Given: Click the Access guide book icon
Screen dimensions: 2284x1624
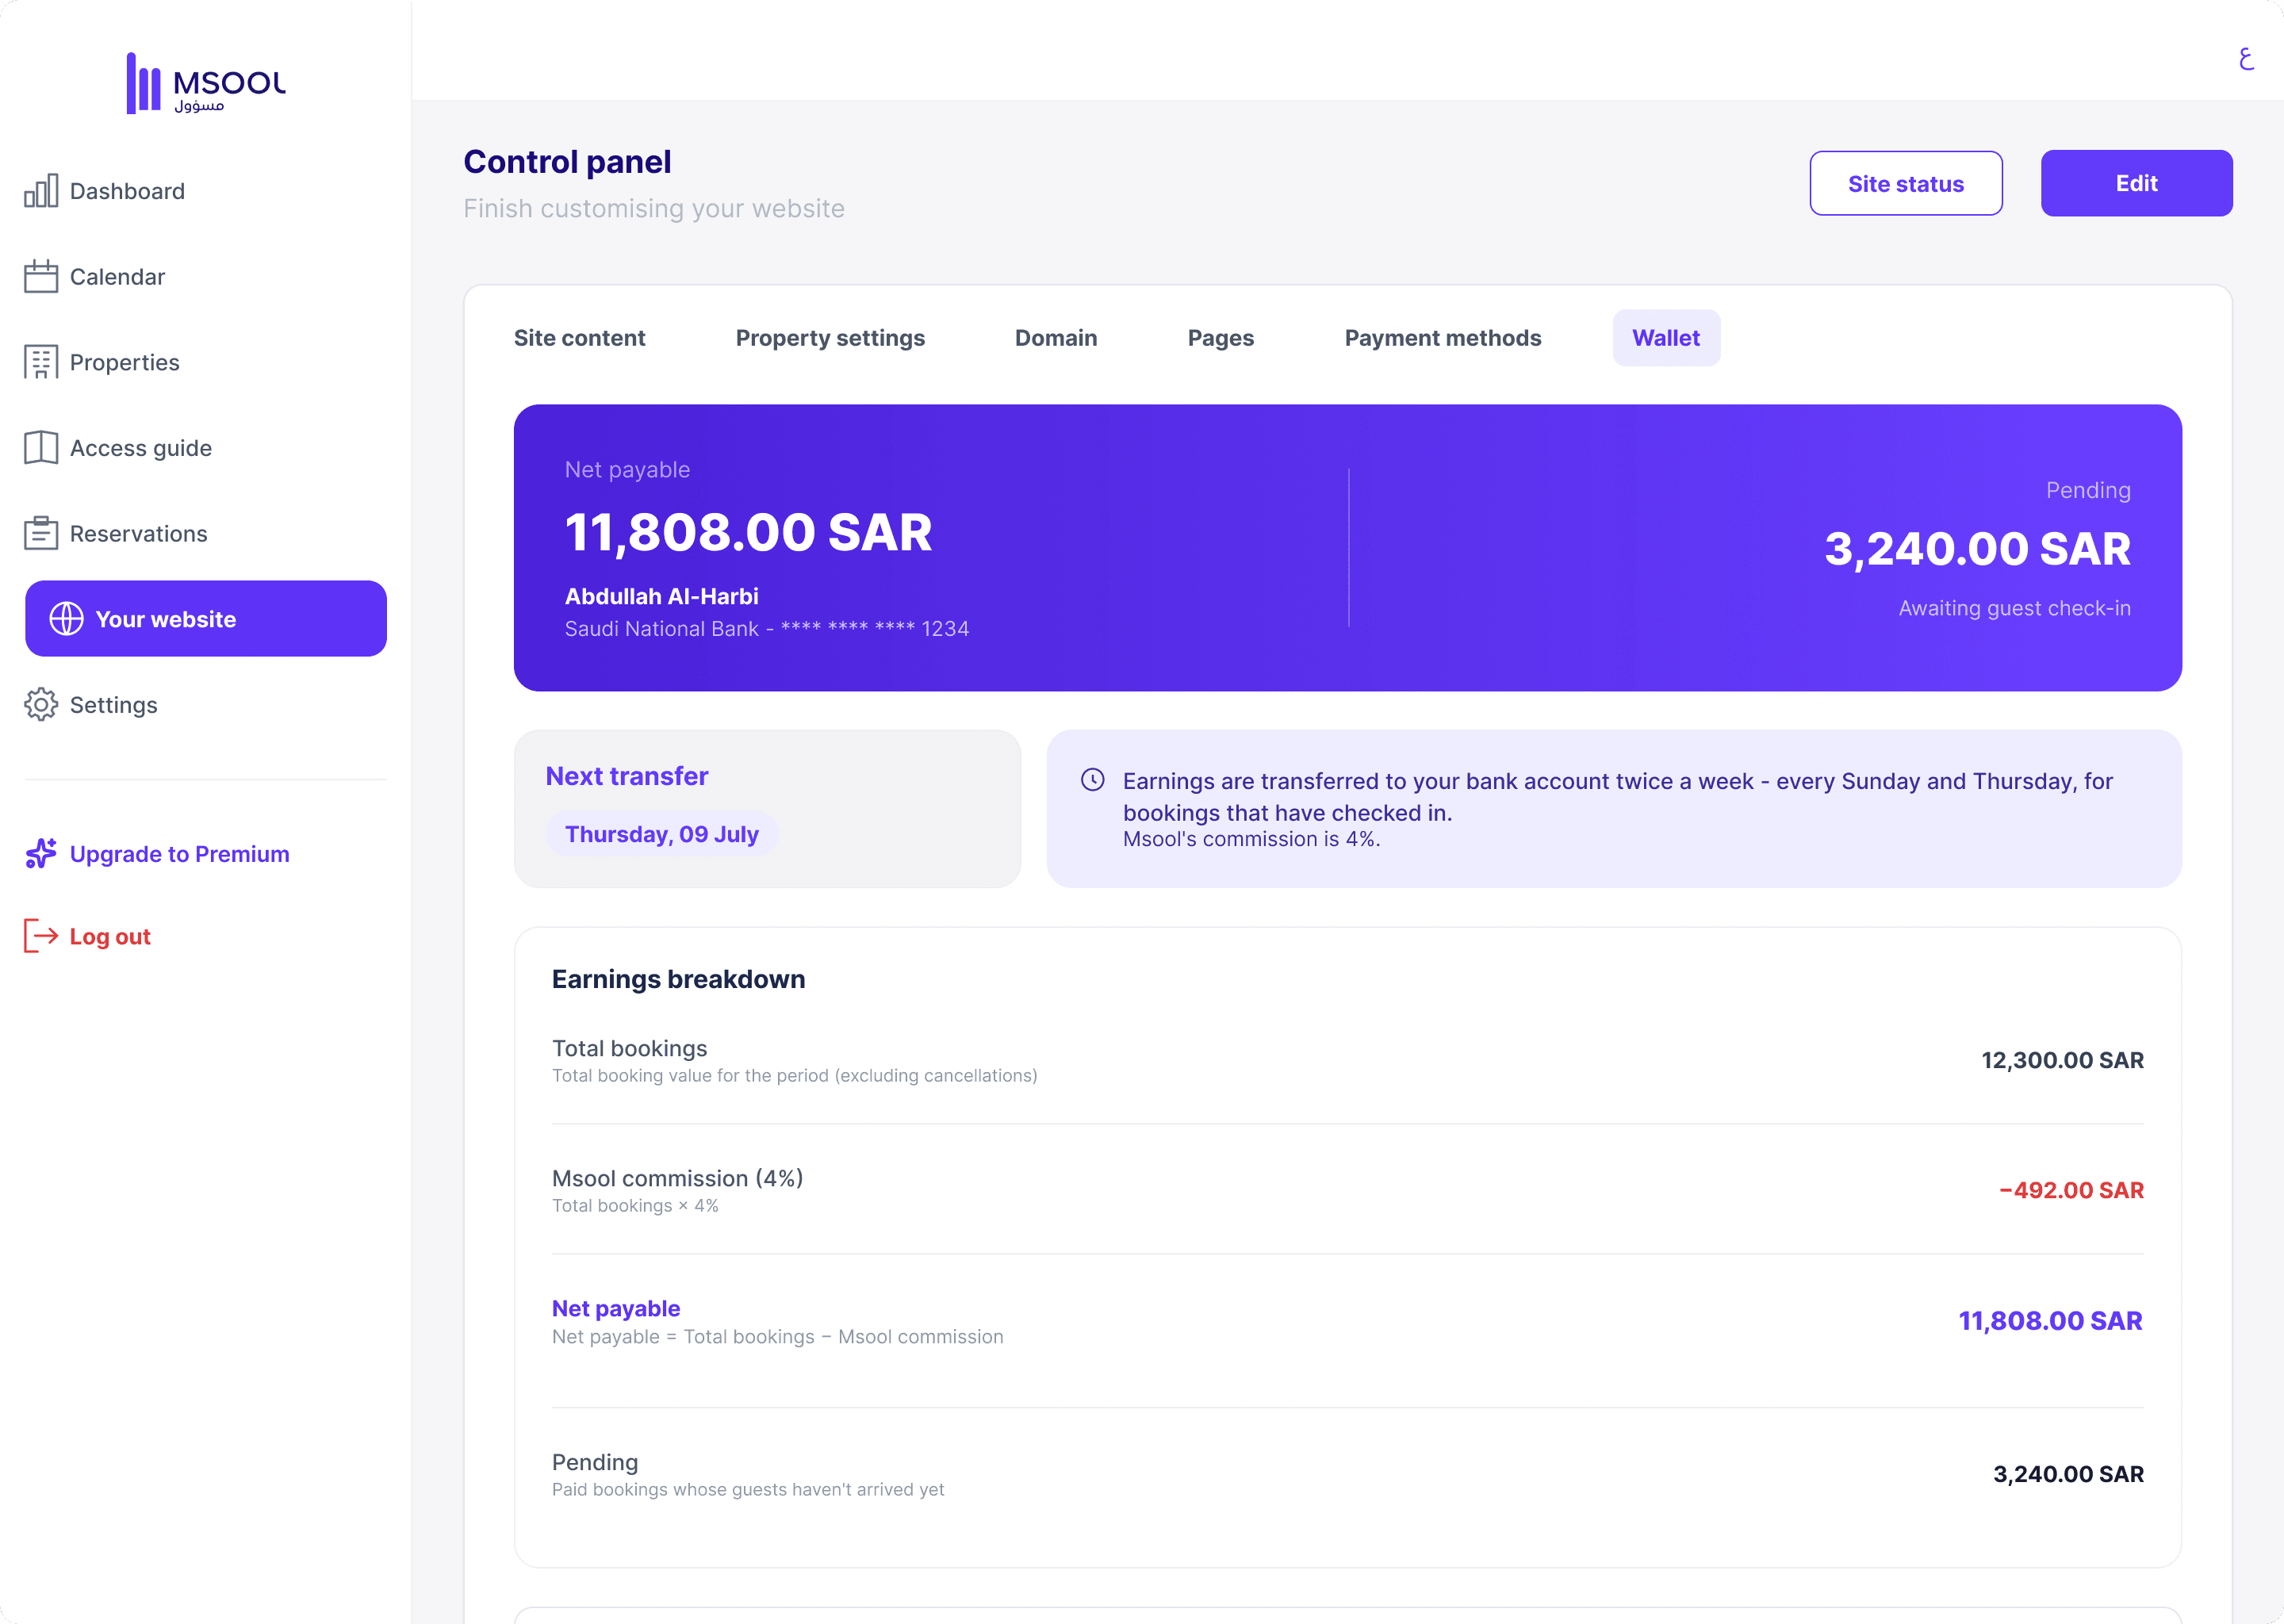Looking at the screenshot, I should tap(41, 448).
